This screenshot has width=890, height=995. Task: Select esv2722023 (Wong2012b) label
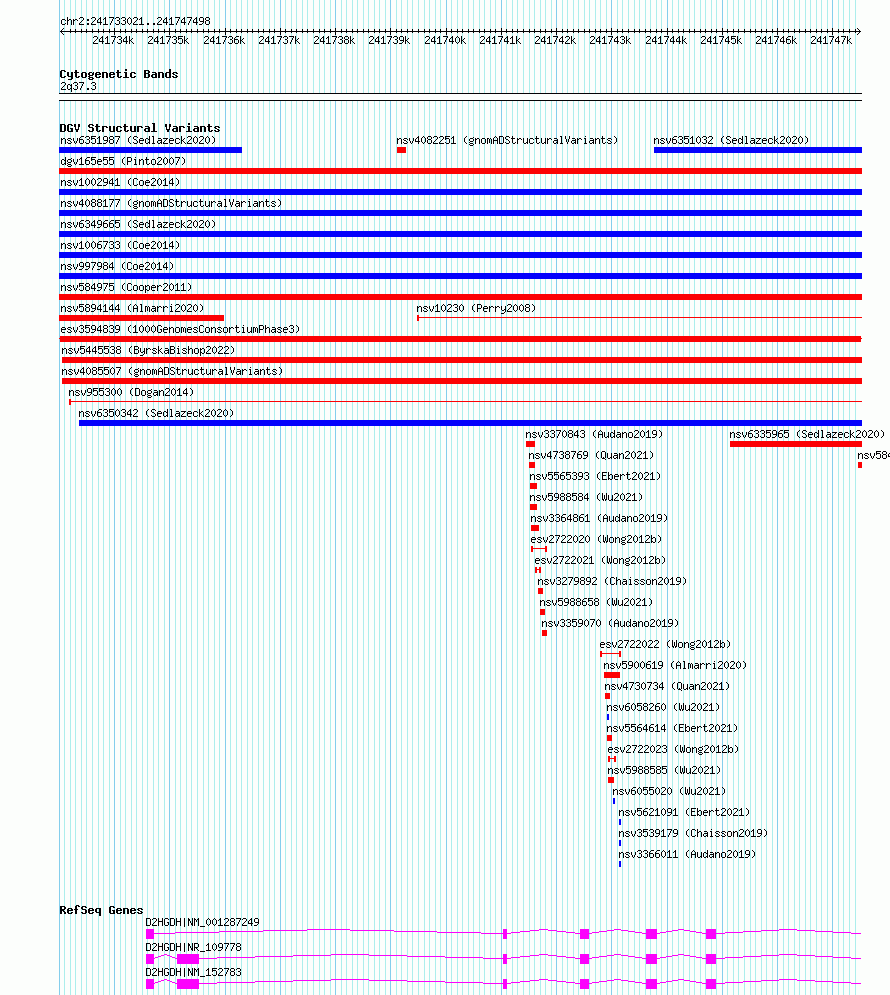[674, 749]
